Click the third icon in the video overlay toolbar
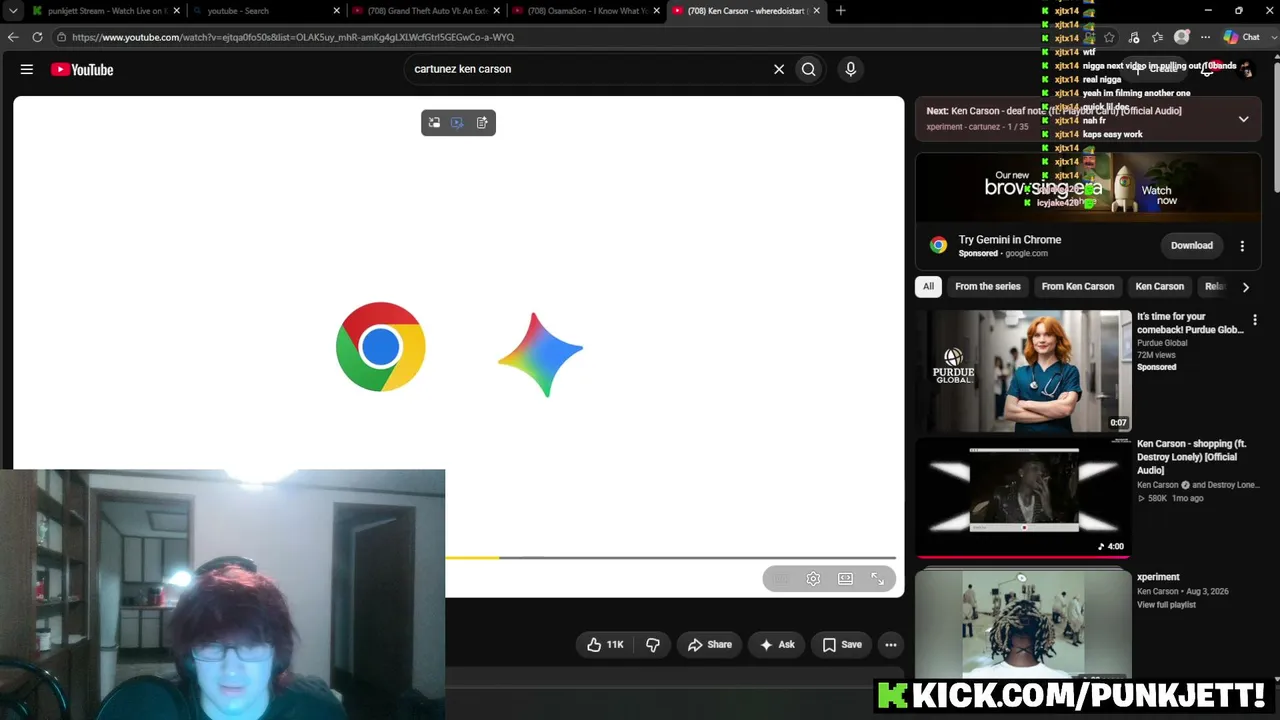 482,123
